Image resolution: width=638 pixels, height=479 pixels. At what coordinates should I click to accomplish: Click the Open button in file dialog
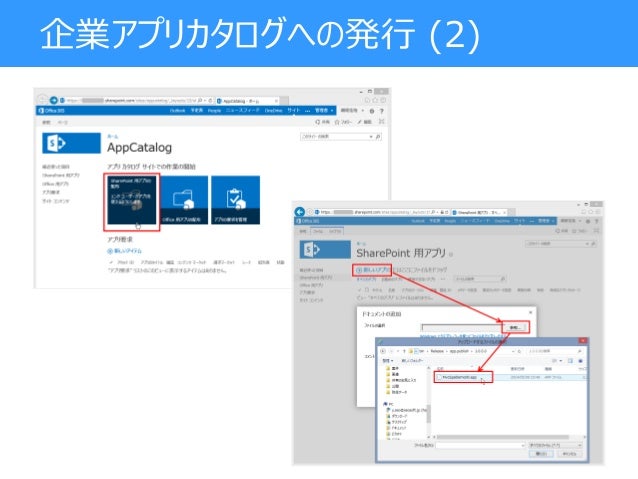pos(541,454)
